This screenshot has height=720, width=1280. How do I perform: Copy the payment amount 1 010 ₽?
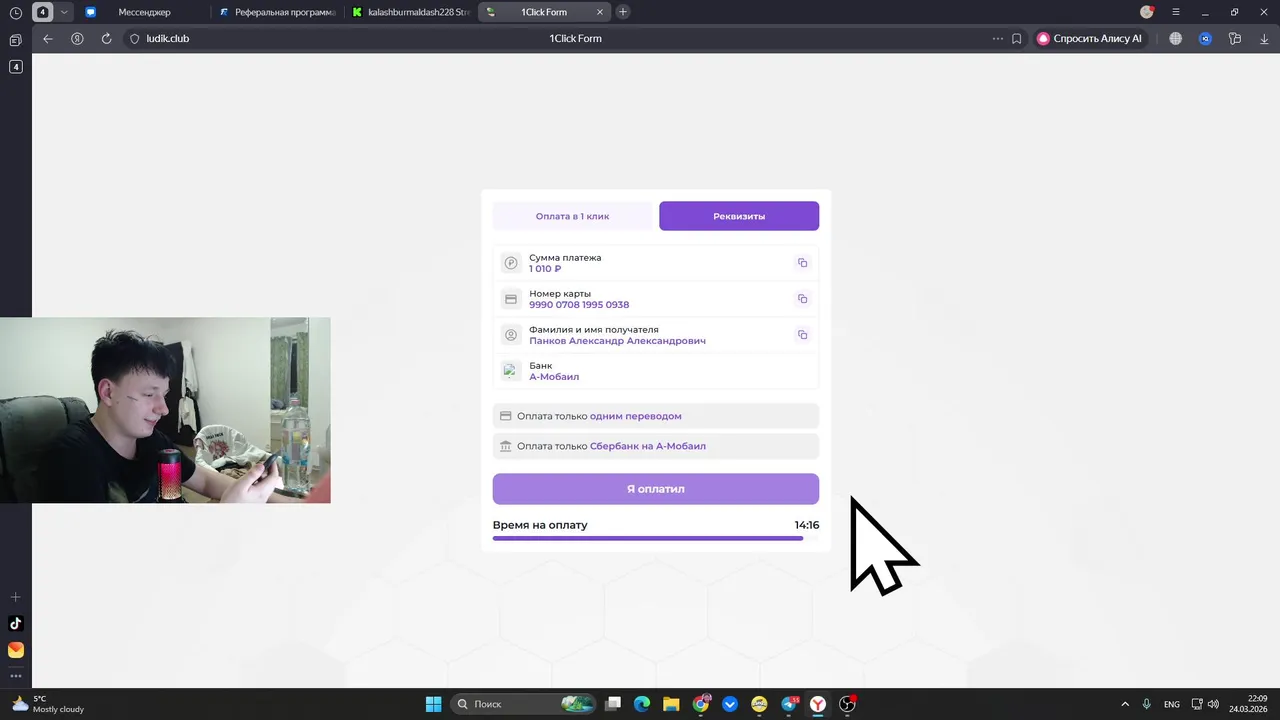(x=802, y=263)
